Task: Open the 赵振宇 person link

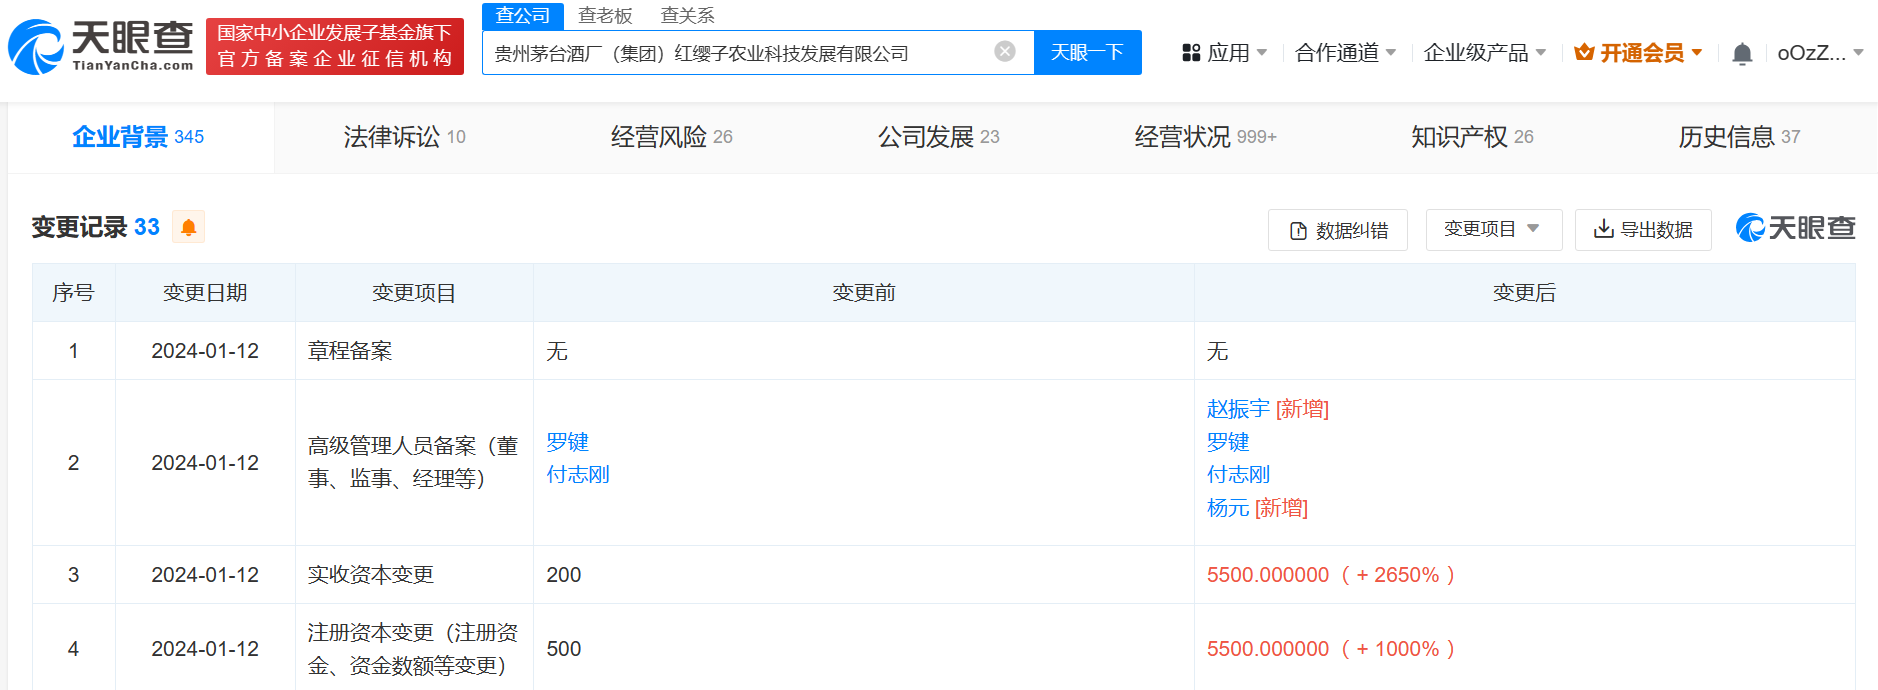Action: point(1238,409)
